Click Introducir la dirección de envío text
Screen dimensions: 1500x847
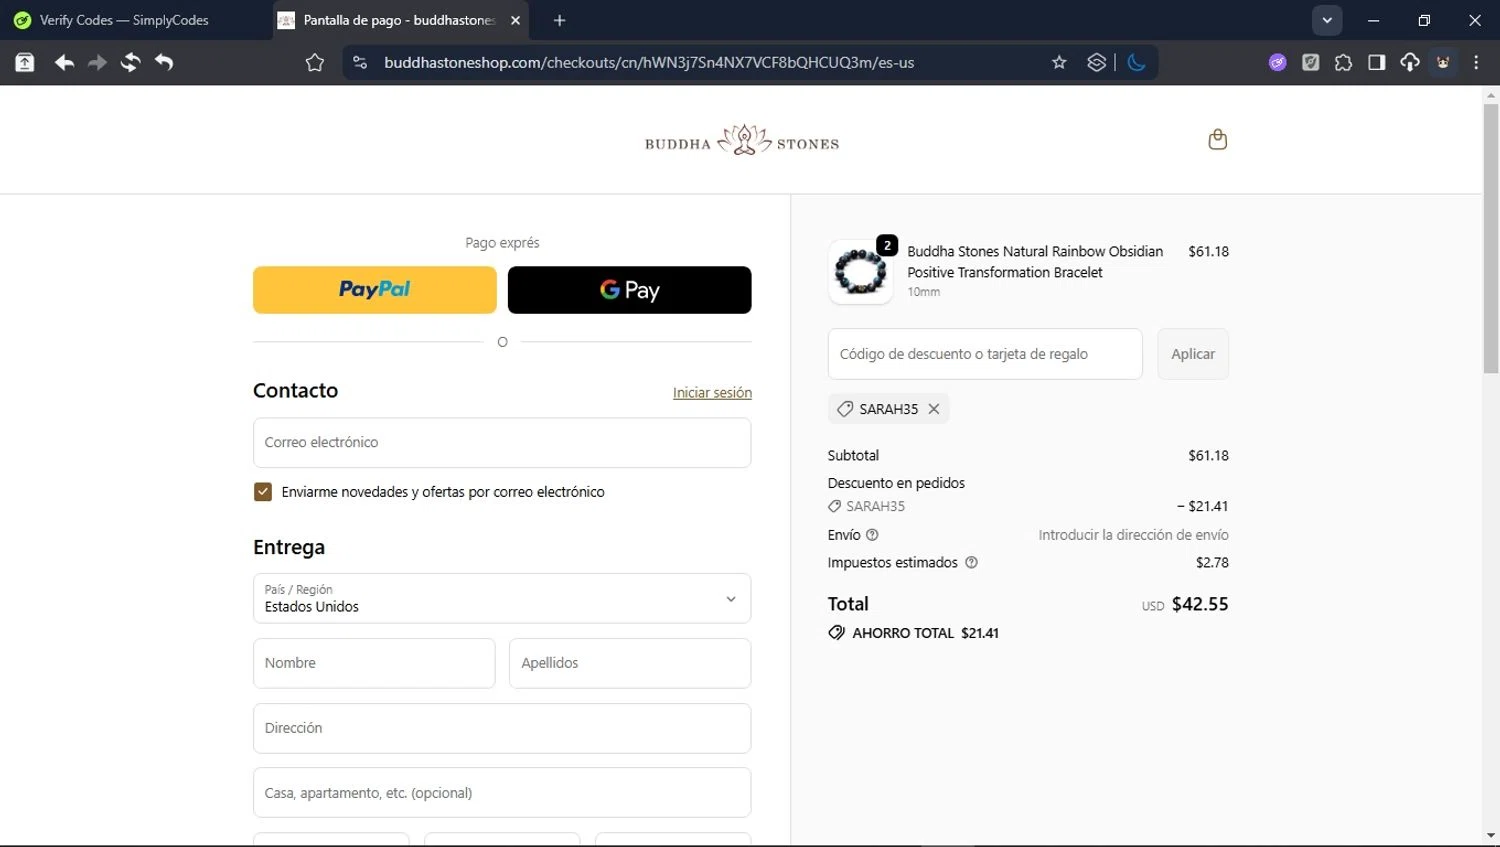click(x=1133, y=535)
